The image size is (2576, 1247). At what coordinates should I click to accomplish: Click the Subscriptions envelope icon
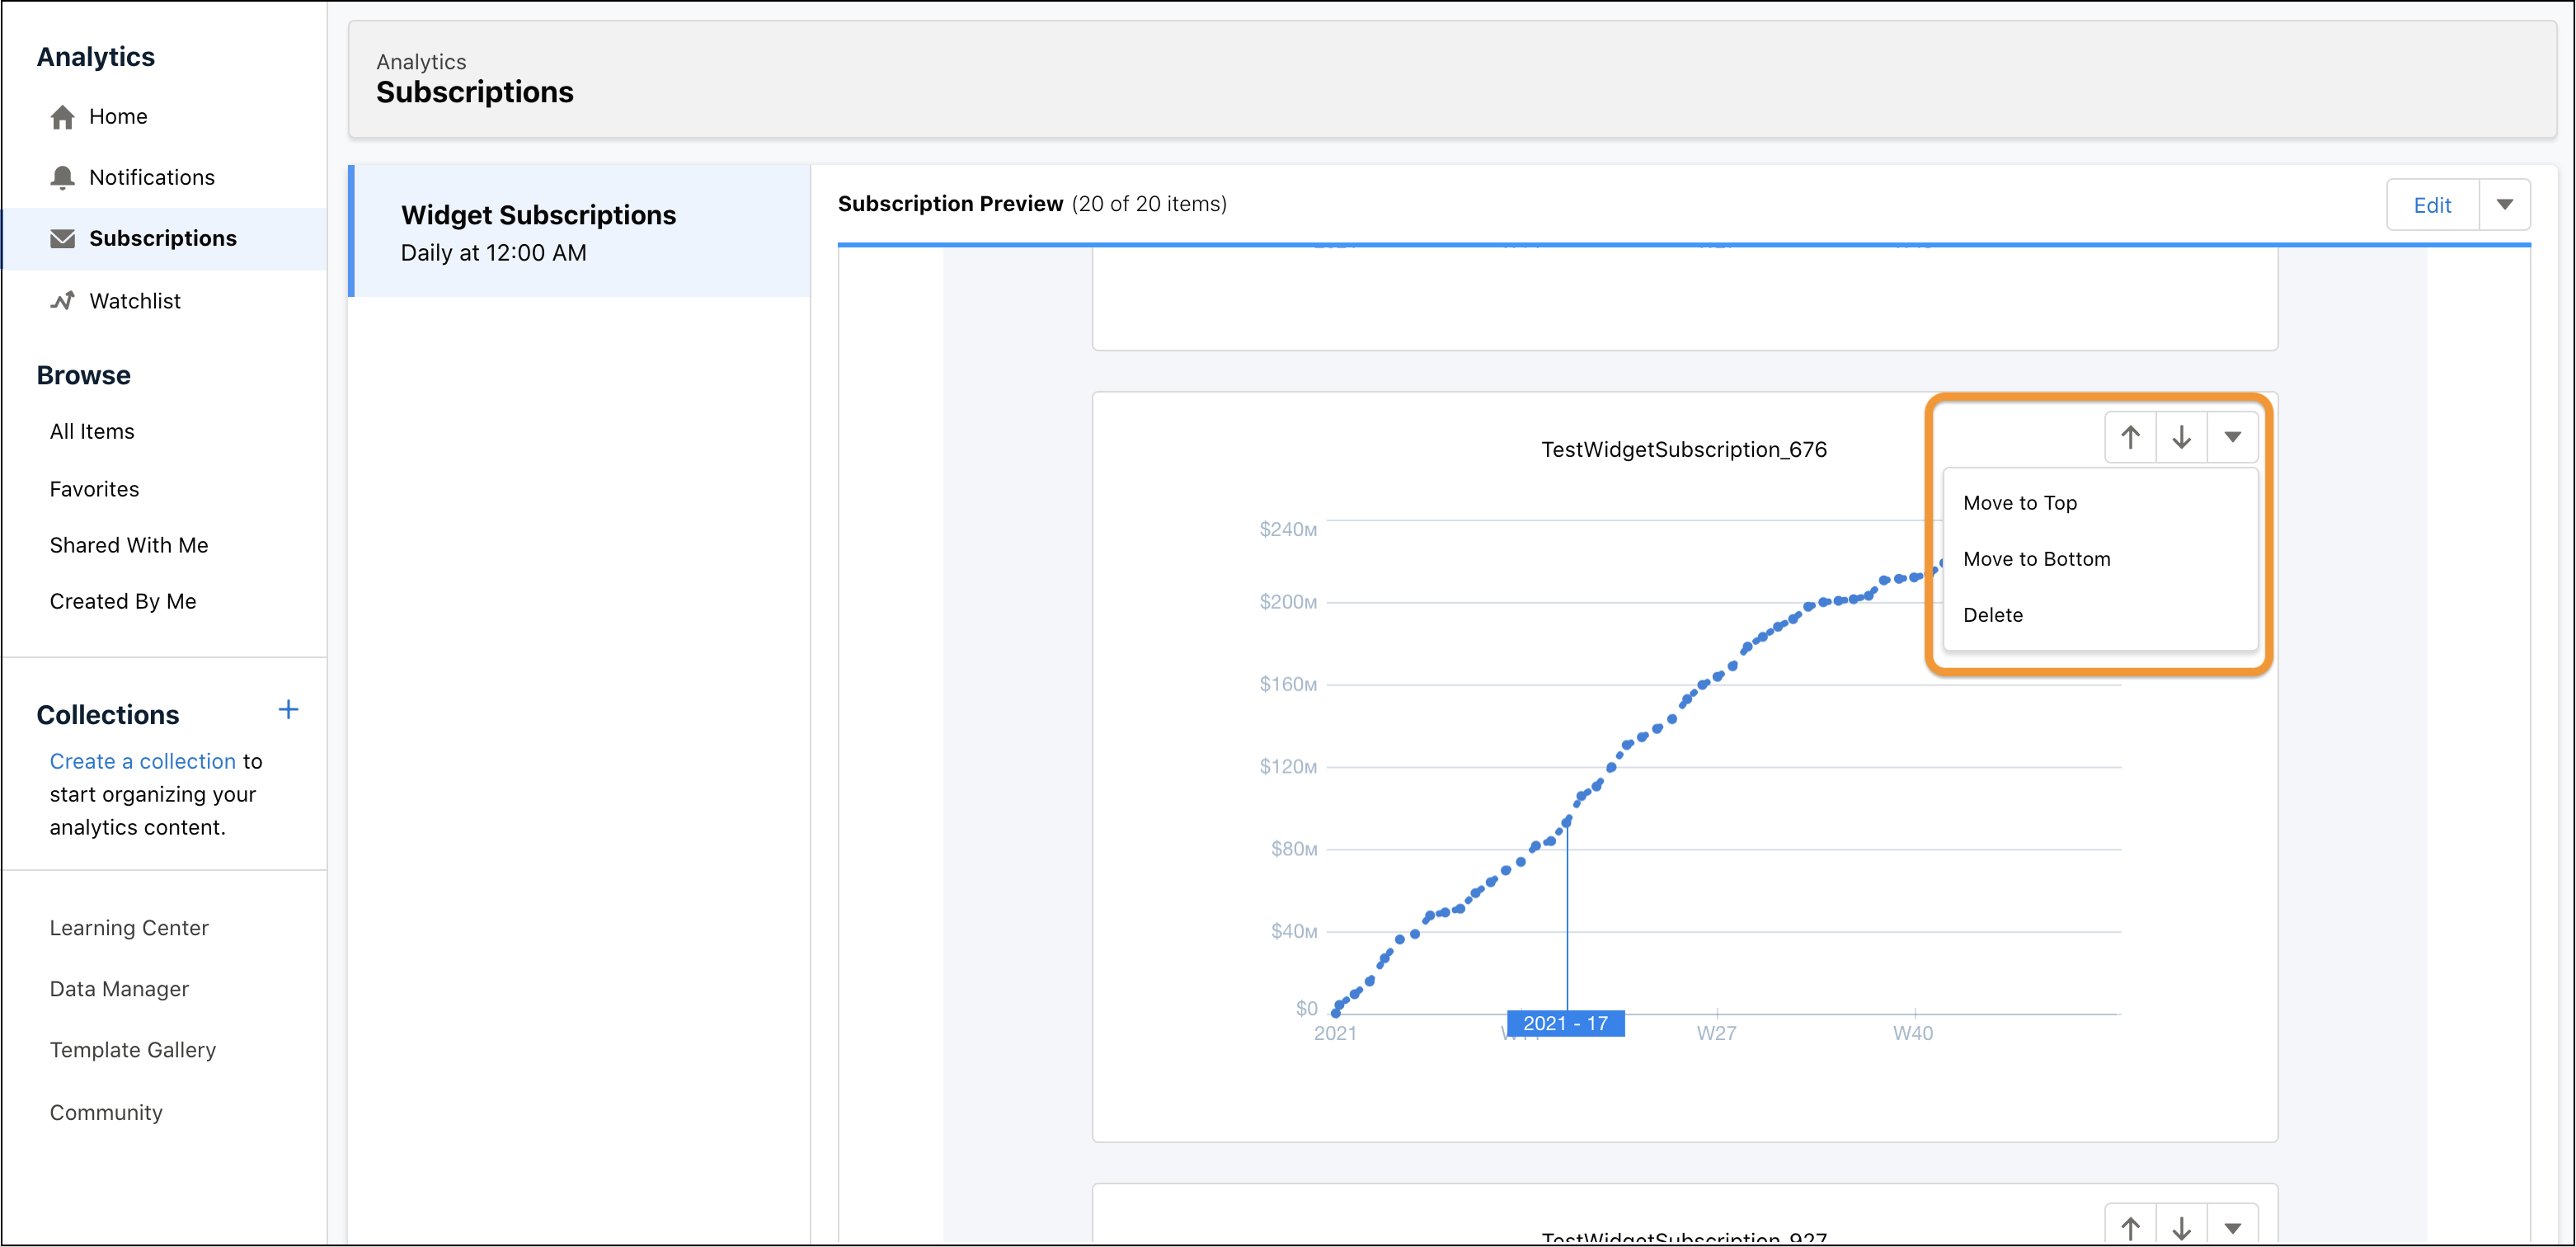coord(62,239)
